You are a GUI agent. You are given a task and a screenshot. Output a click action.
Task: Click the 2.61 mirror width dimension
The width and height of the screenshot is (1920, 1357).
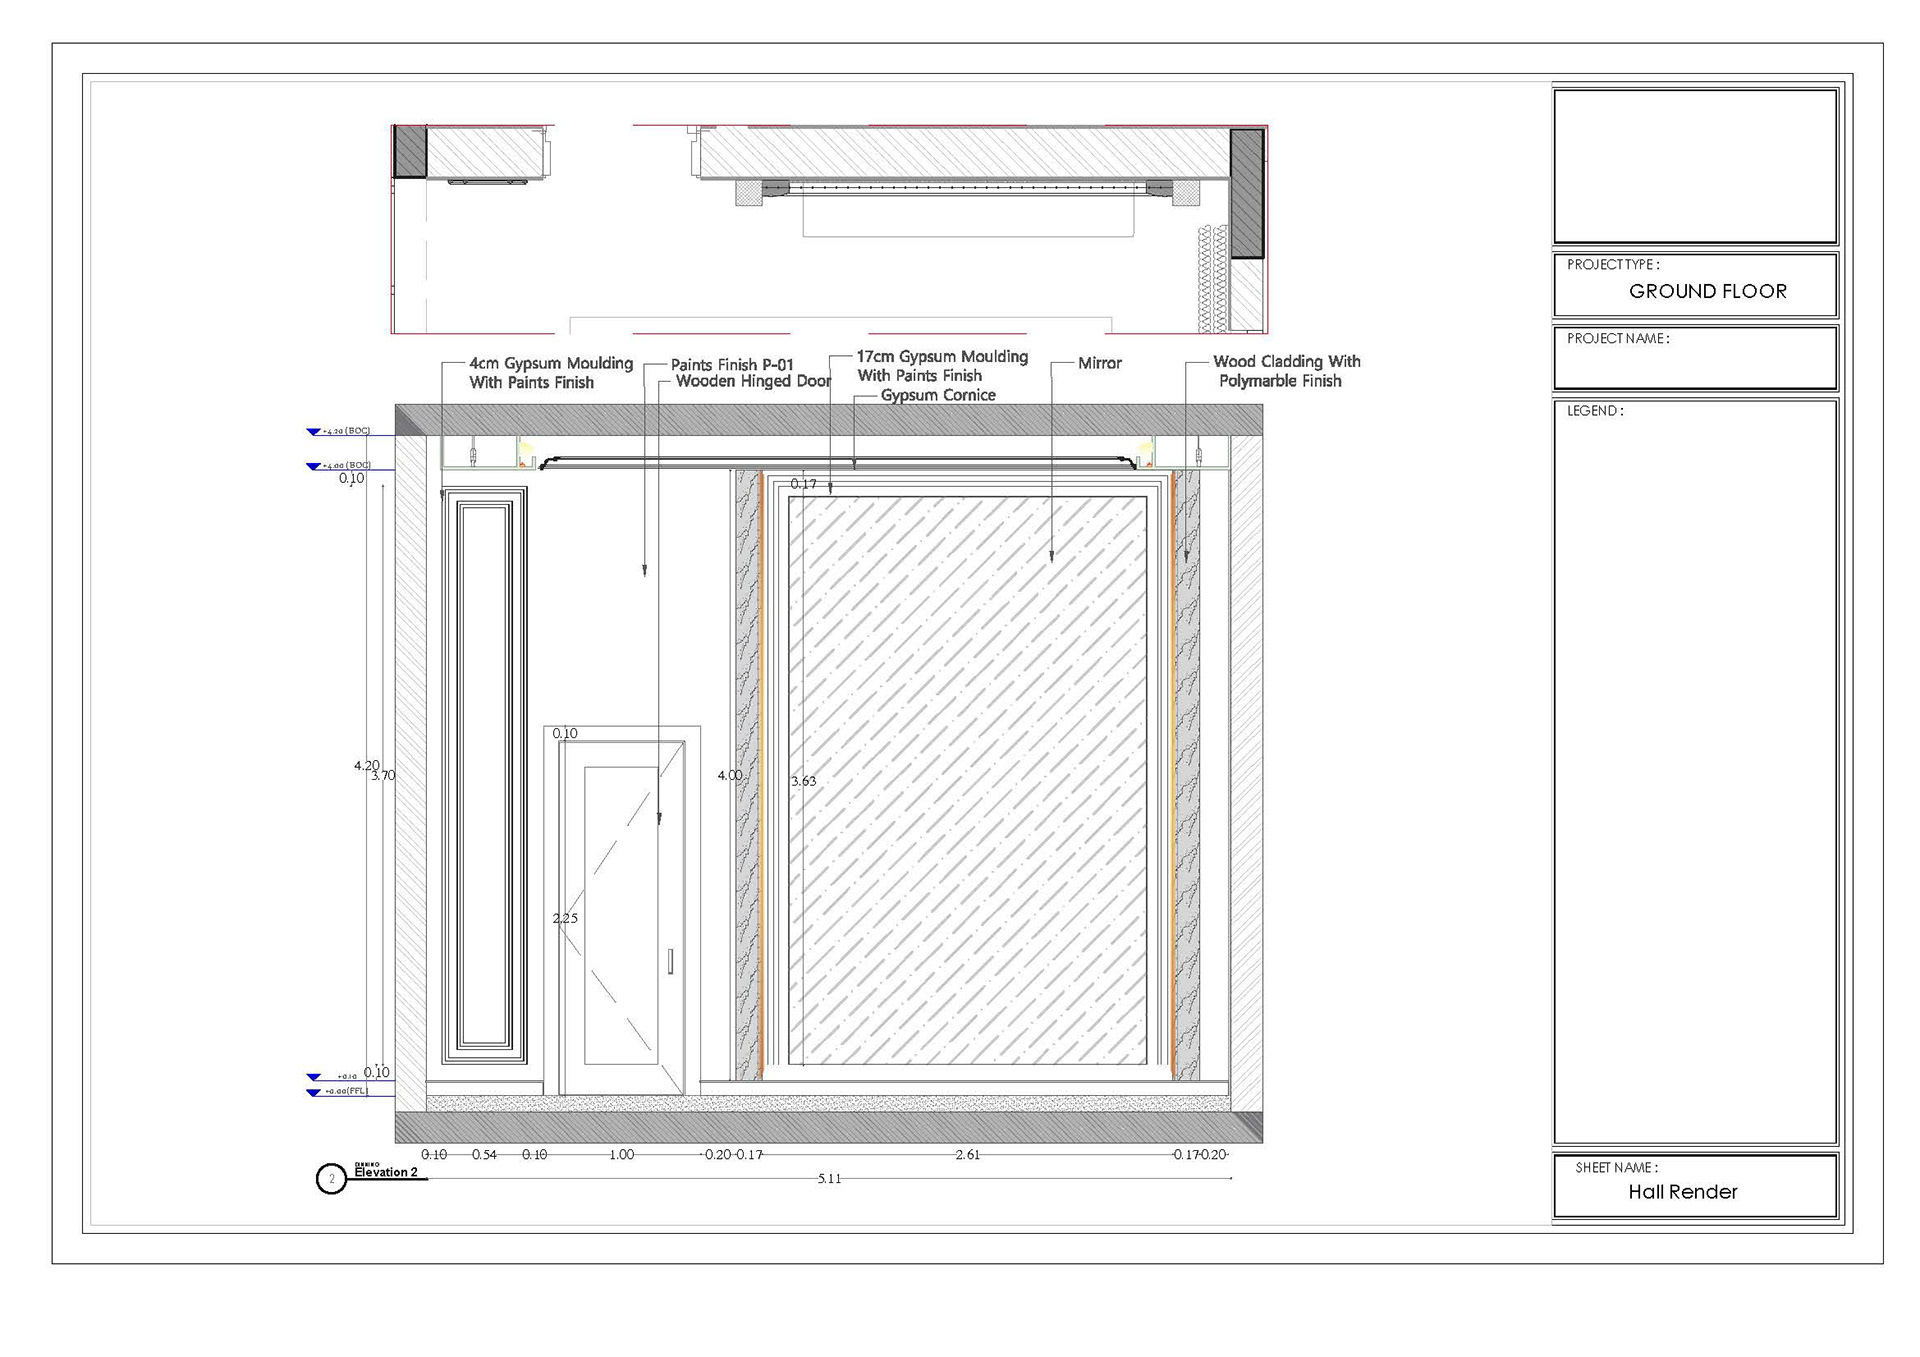point(967,1155)
